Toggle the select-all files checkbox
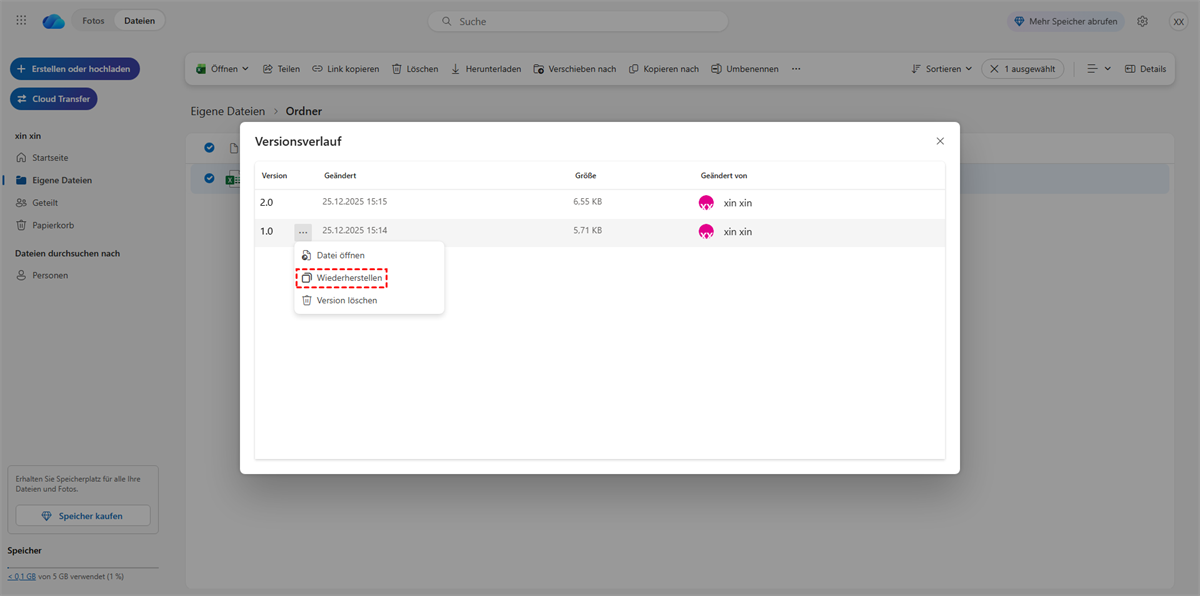Viewport: 1200px width, 596px height. click(x=210, y=148)
